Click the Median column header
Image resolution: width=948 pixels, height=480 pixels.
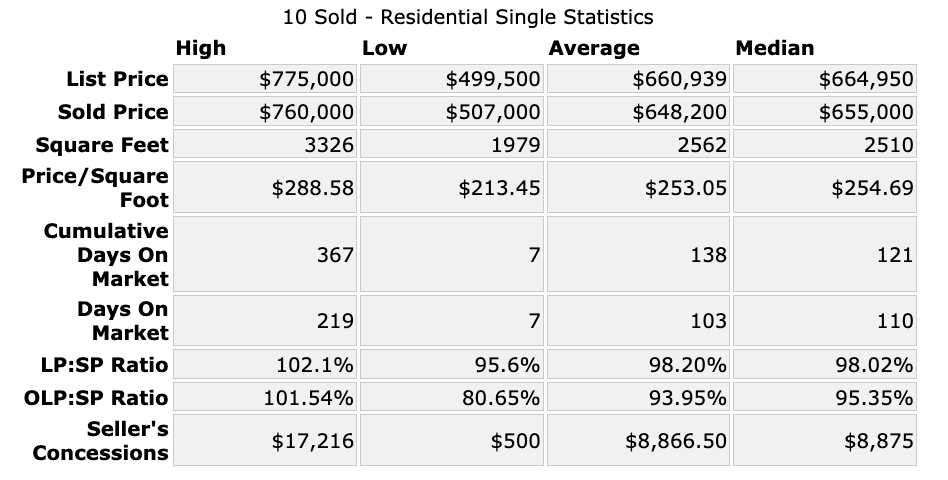(x=775, y=48)
